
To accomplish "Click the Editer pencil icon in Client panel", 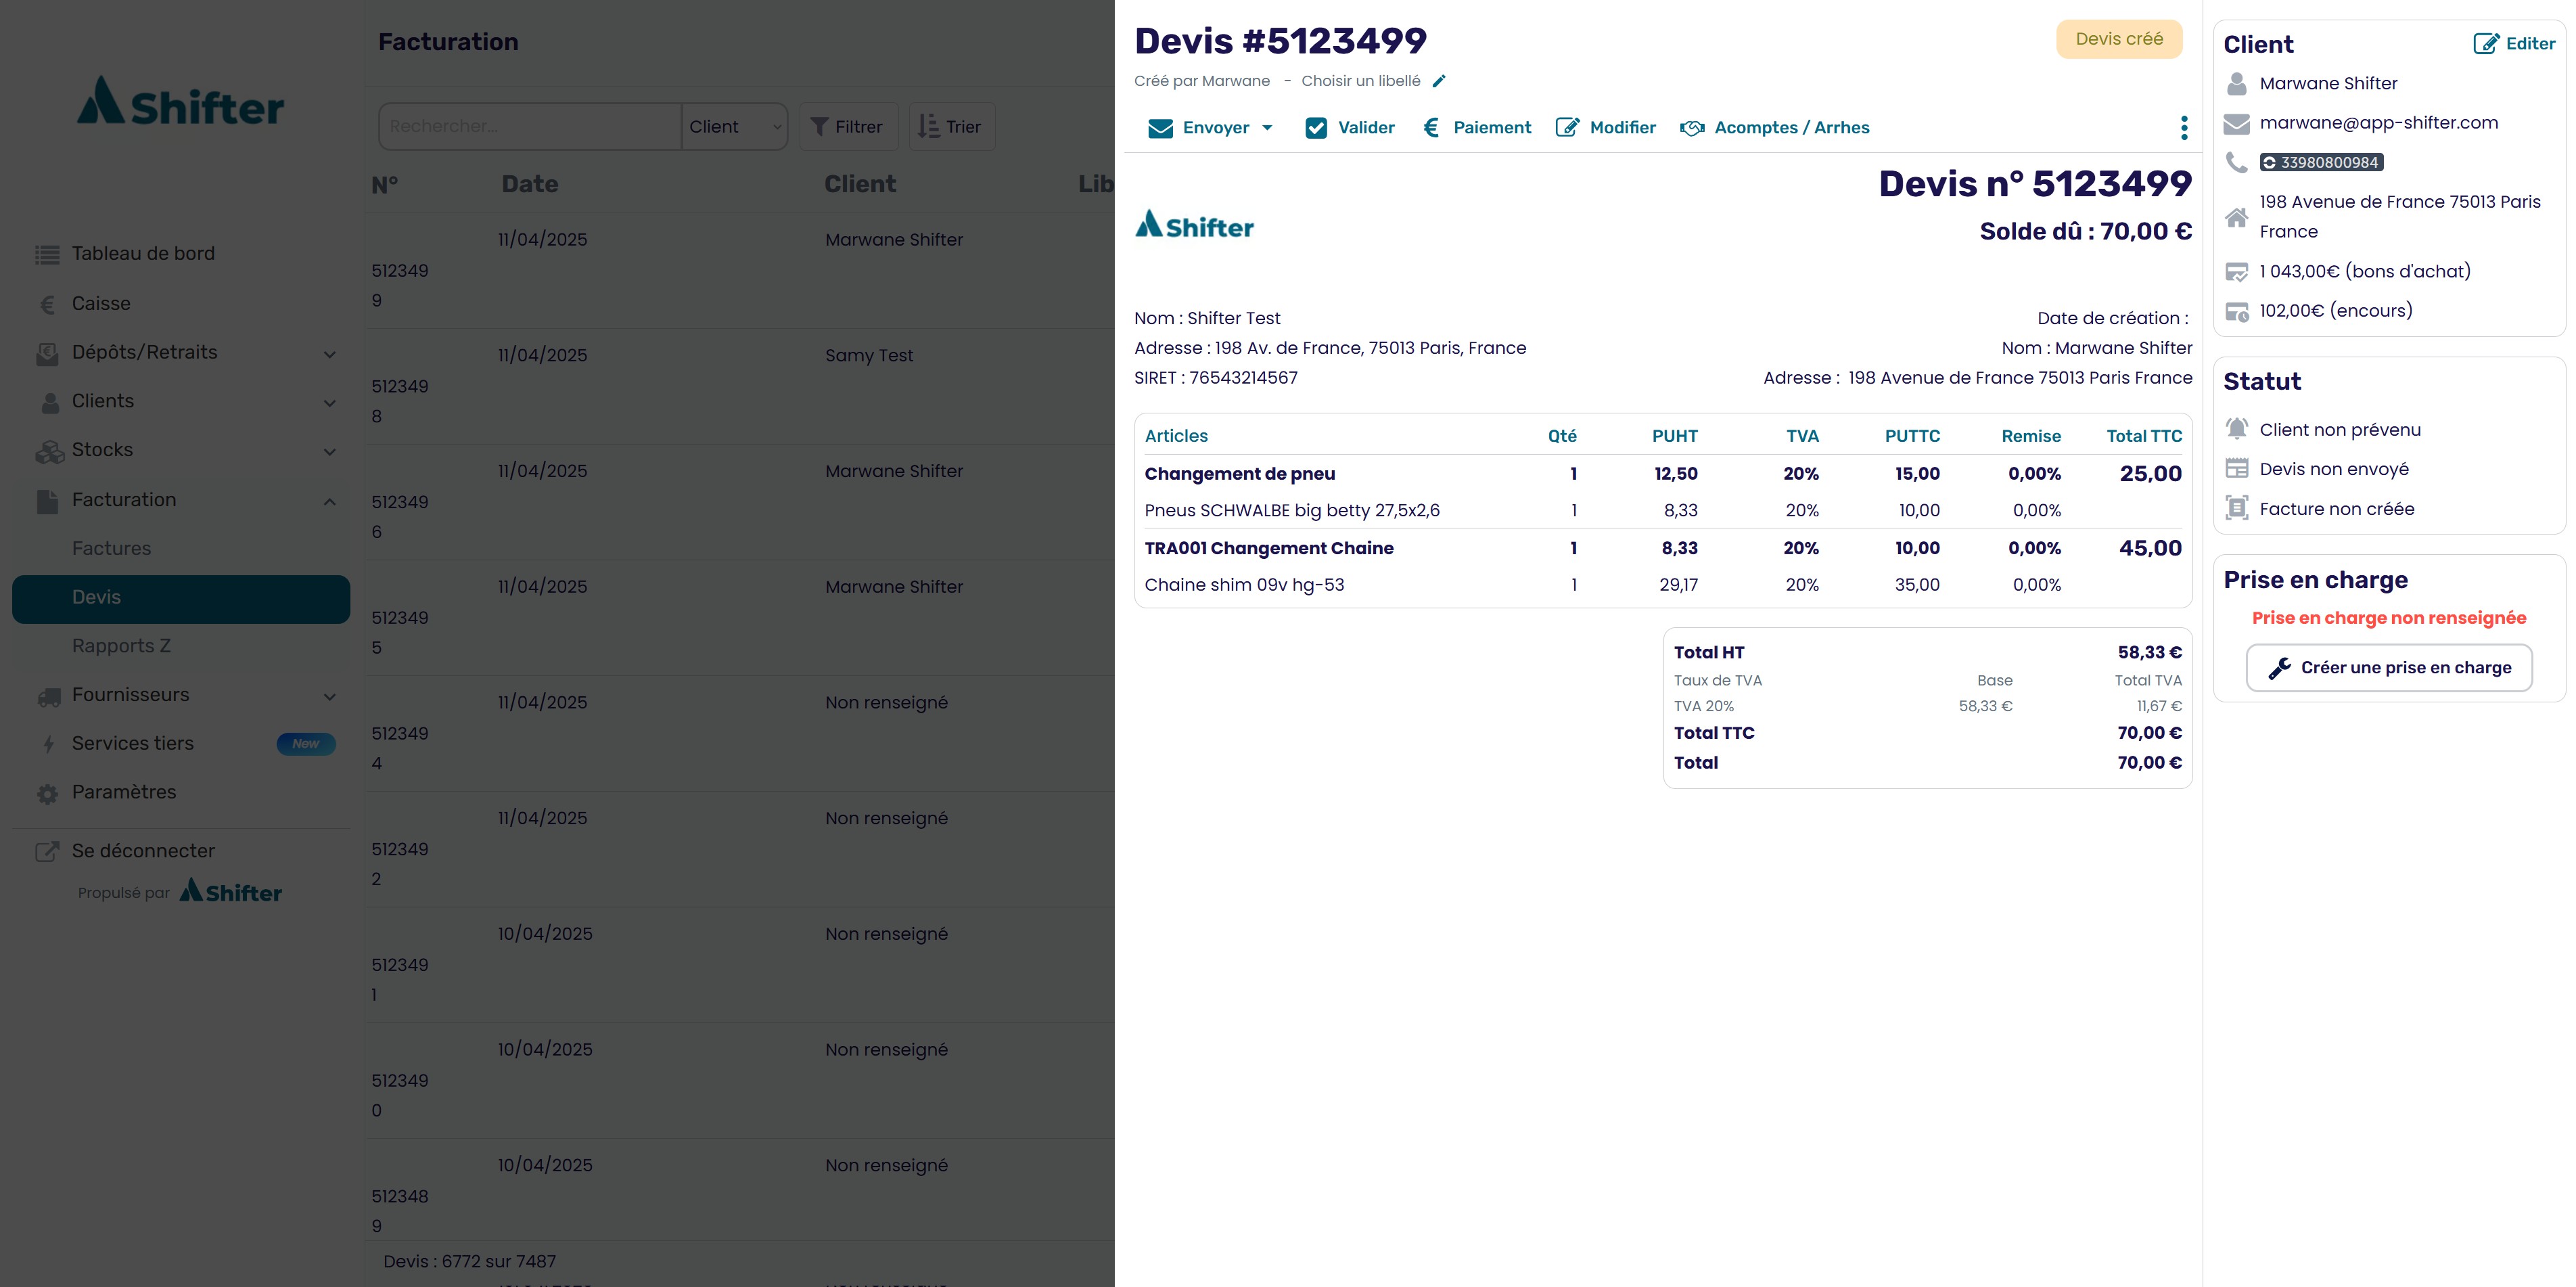I will coord(2486,44).
